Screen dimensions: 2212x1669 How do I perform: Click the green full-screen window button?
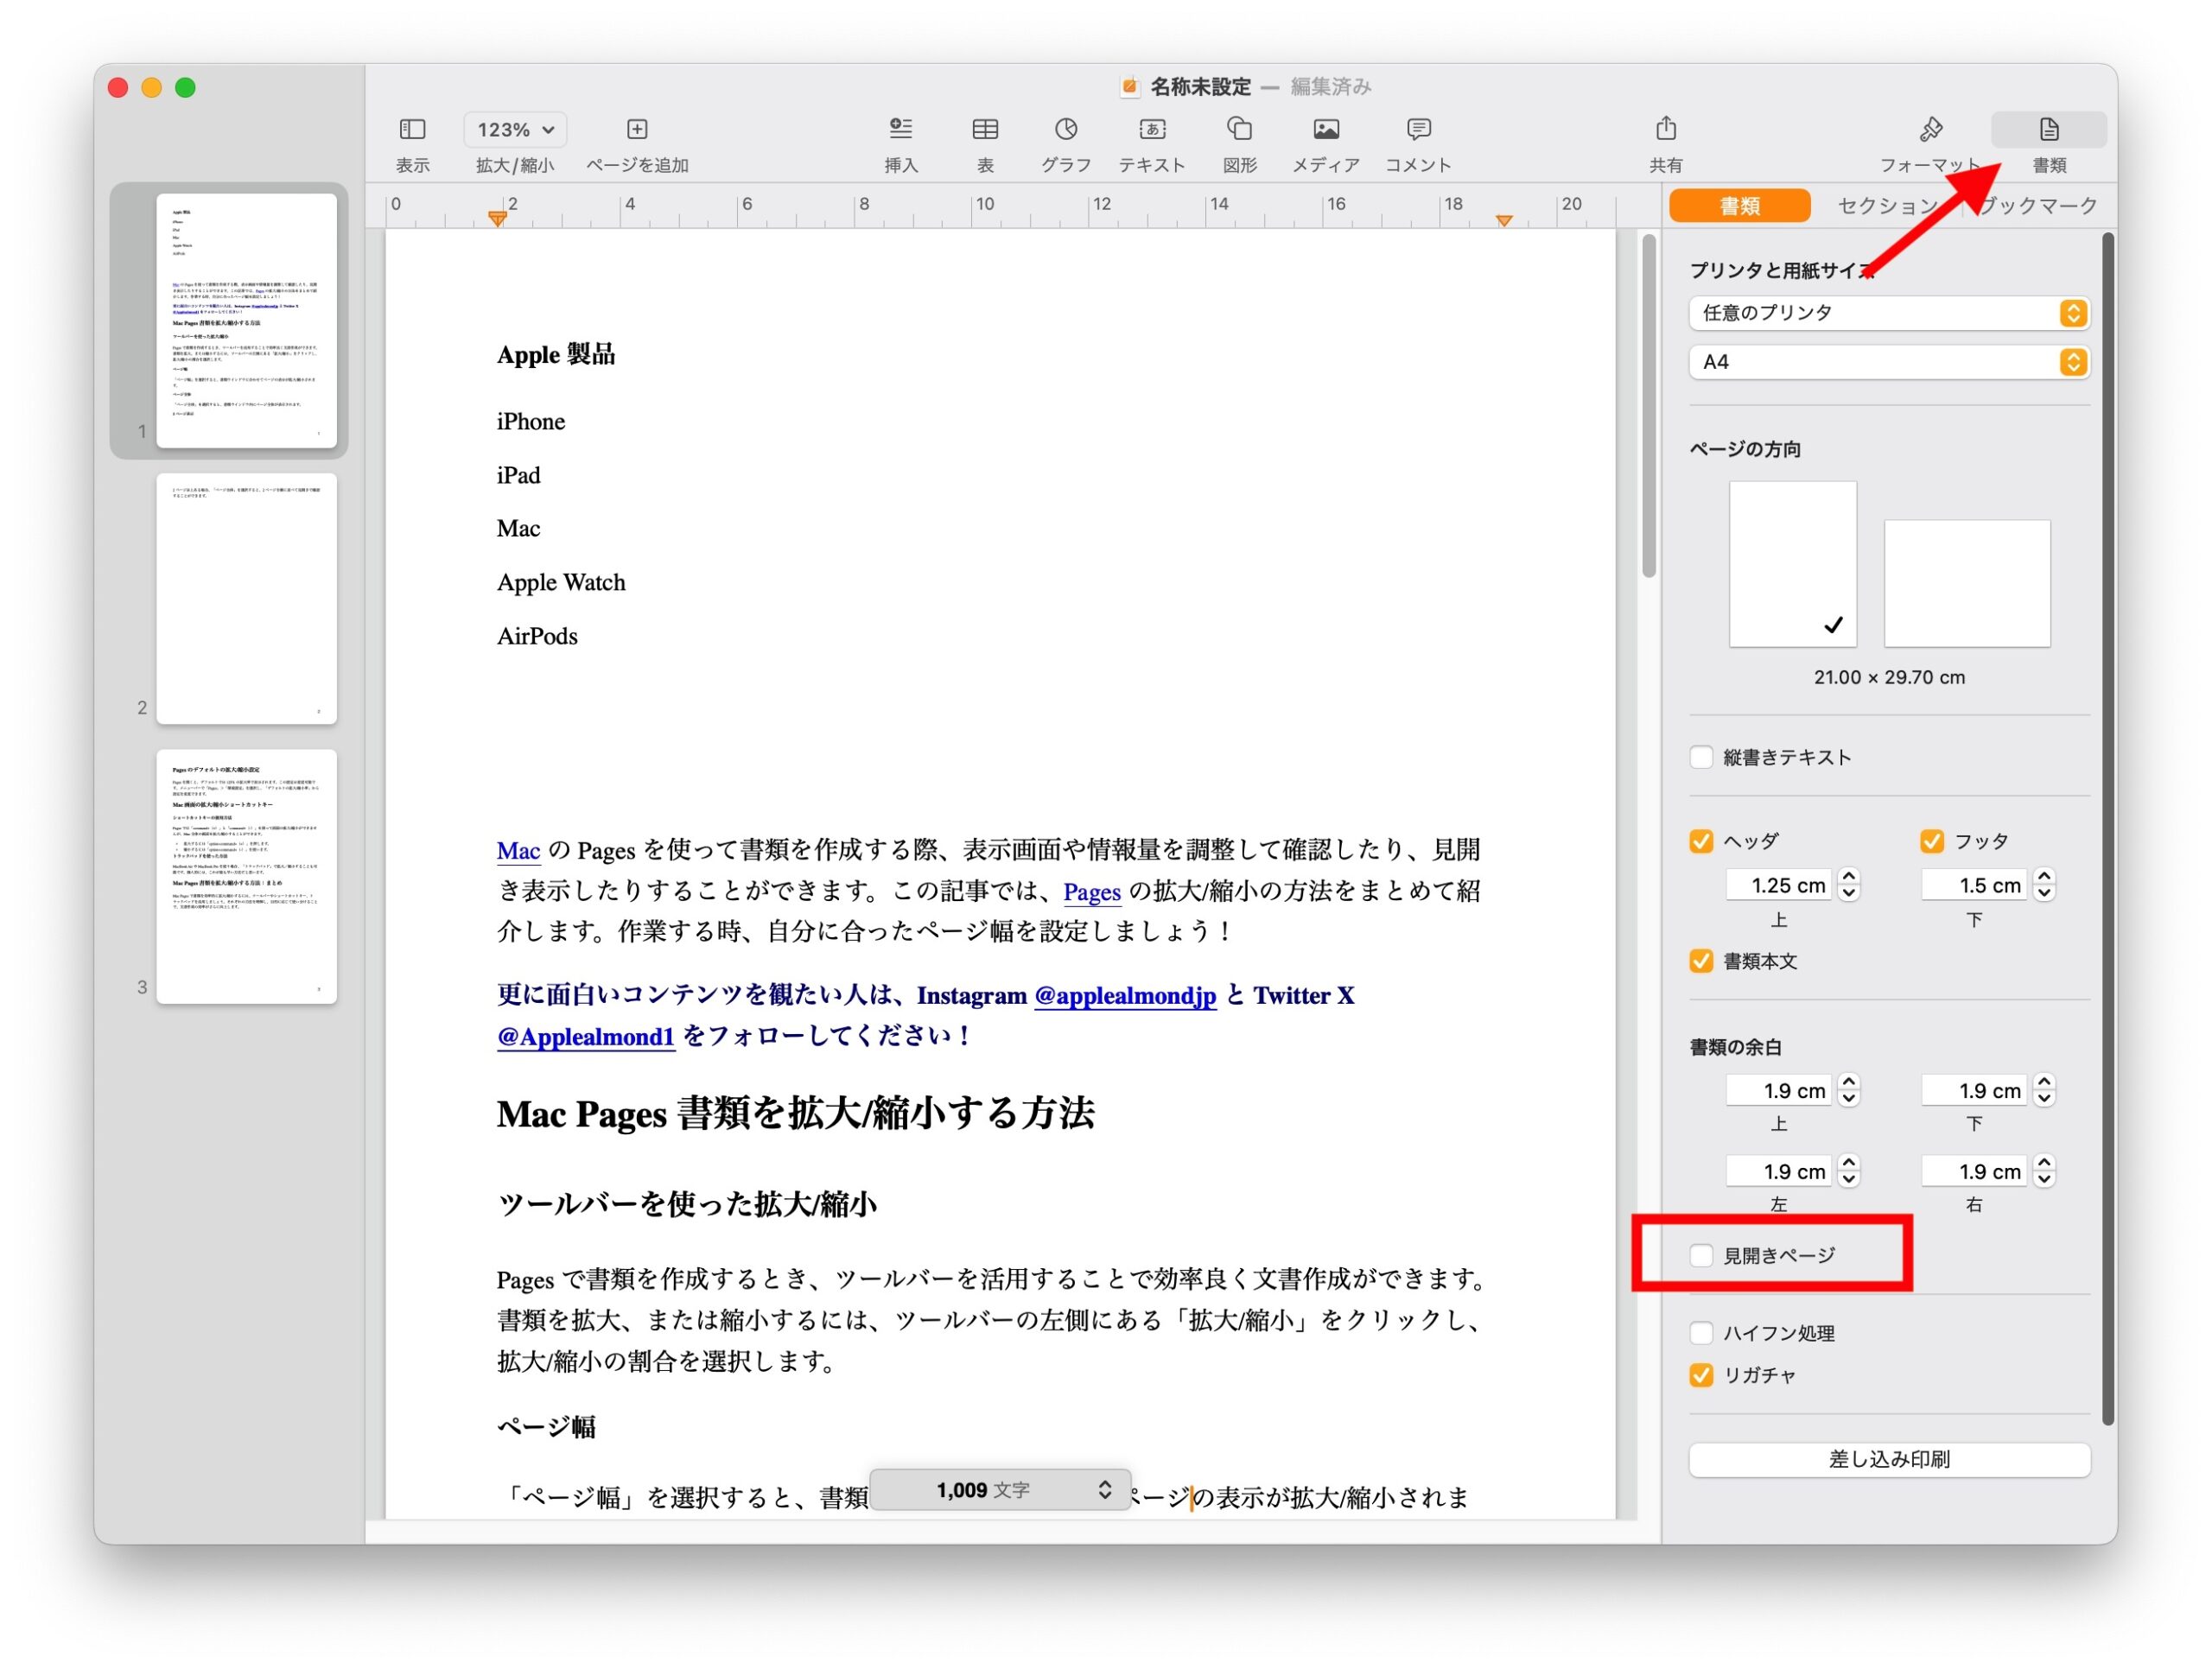click(185, 87)
